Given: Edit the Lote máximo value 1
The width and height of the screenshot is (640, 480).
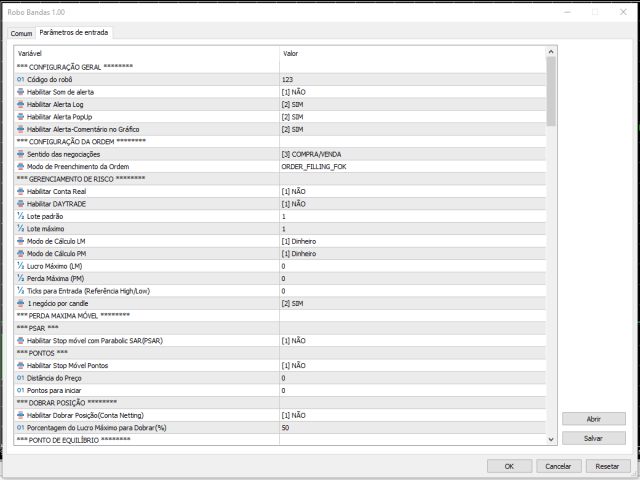Looking at the screenshot, I should [413, 229].
